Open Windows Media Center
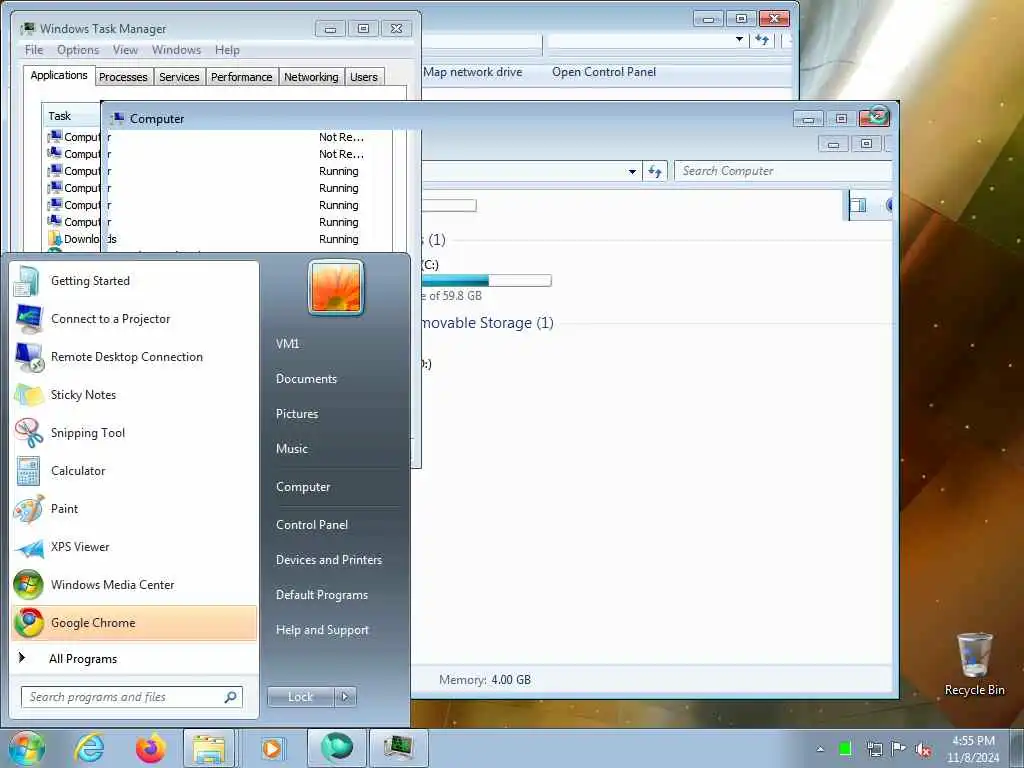Screen dimensions: 1024x768 point(135,584)
